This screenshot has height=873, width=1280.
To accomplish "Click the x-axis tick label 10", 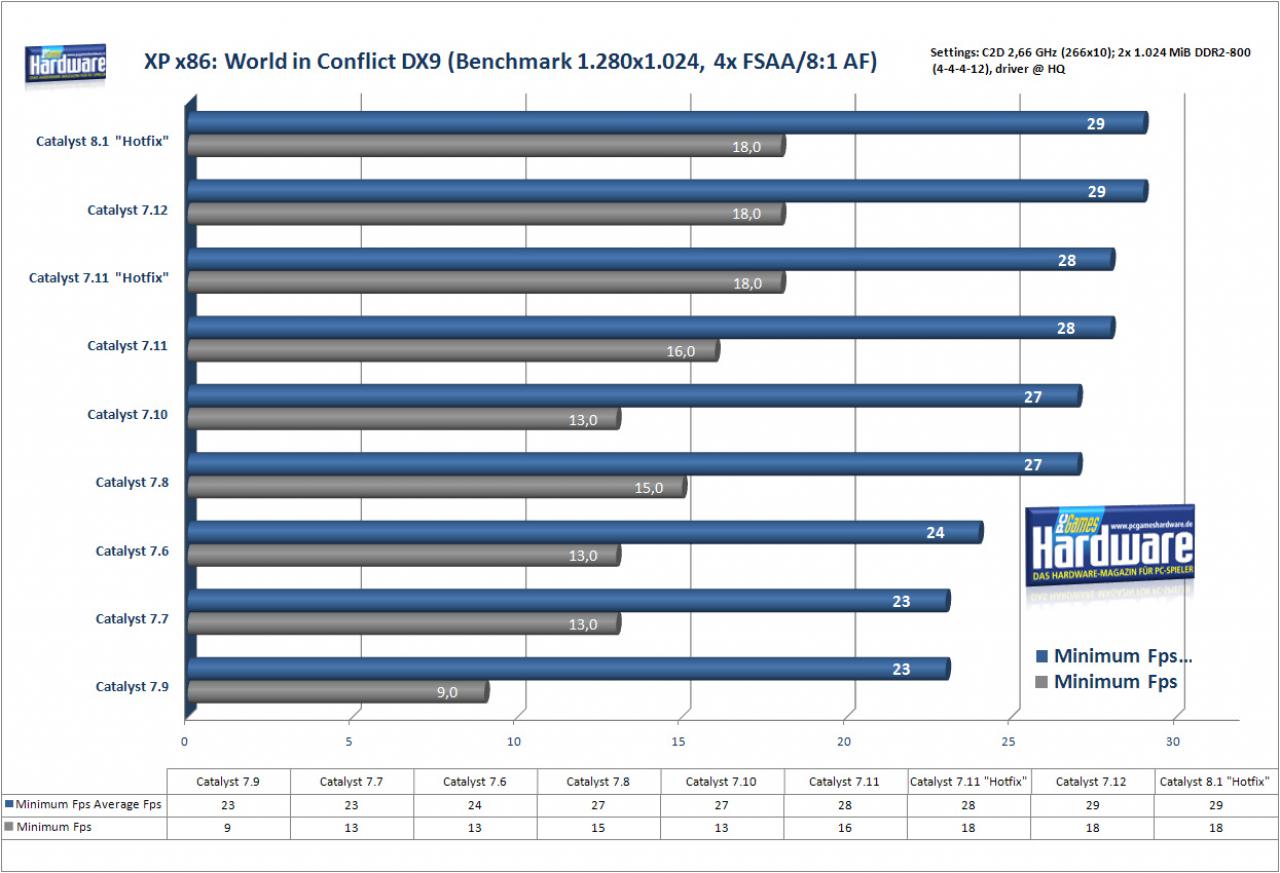I will pyautogui.click(x=514, y=742).
